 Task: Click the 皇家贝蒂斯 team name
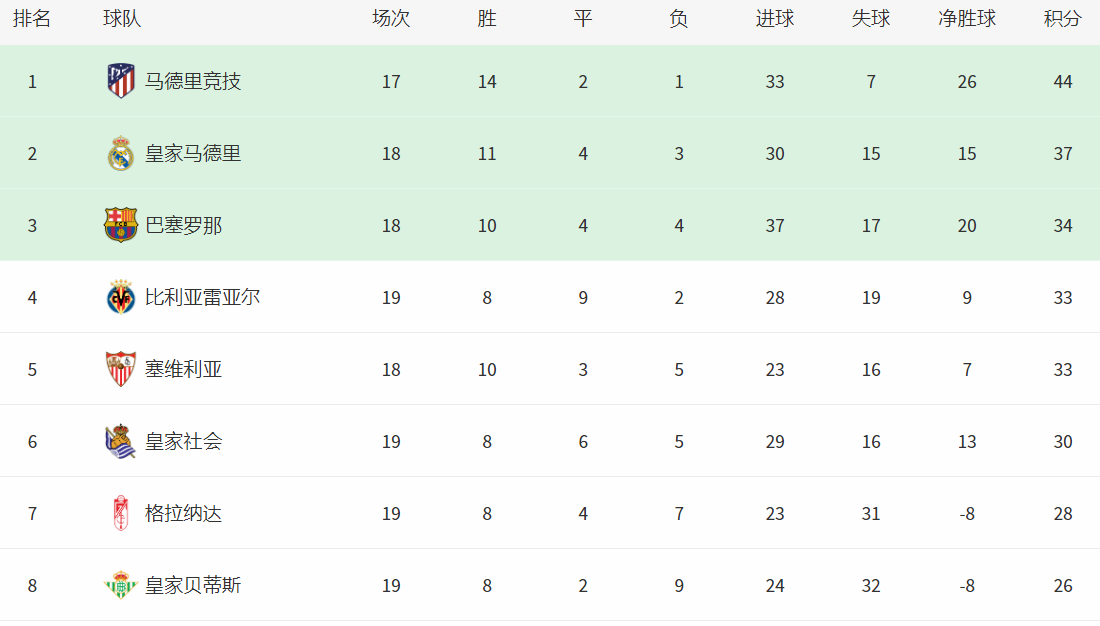pyautogui.click(x=193, y=585)
